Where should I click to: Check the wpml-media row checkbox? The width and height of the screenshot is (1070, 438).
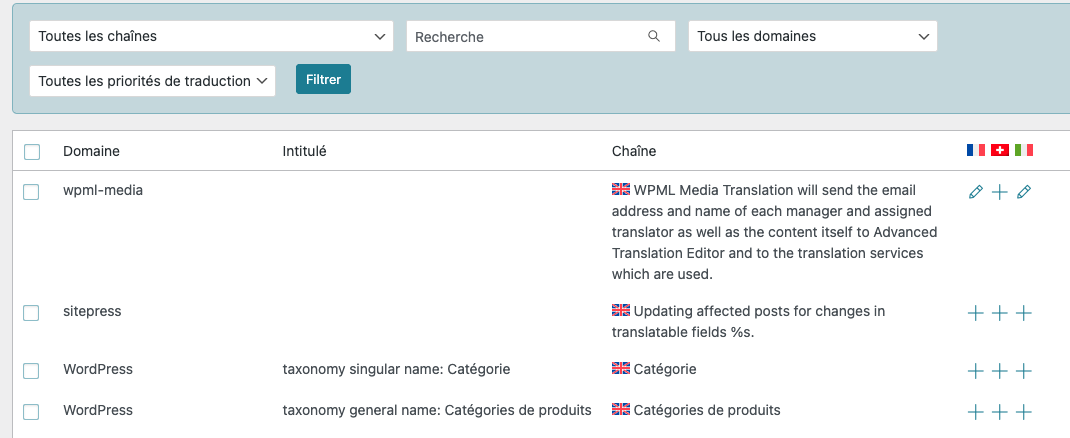[x=31, y=192]
